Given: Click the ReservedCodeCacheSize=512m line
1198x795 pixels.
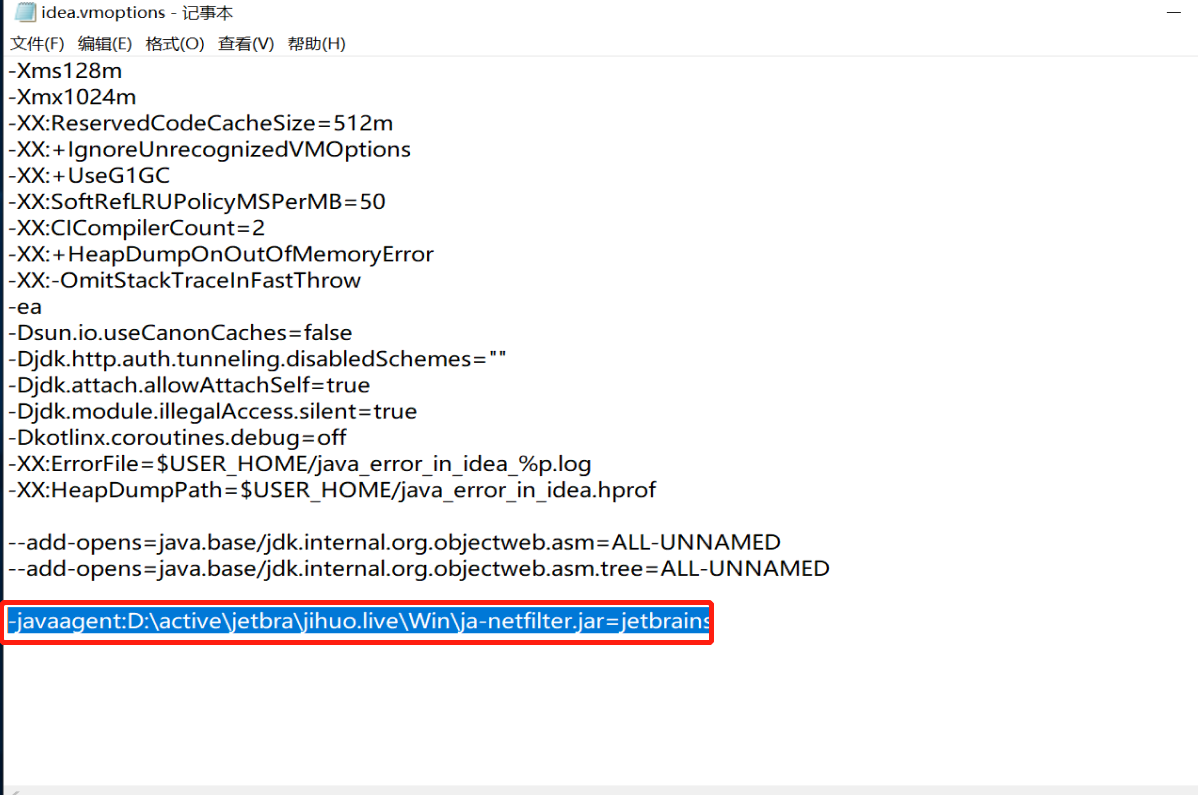Looking at the screenshot, I should coord(200,123).
